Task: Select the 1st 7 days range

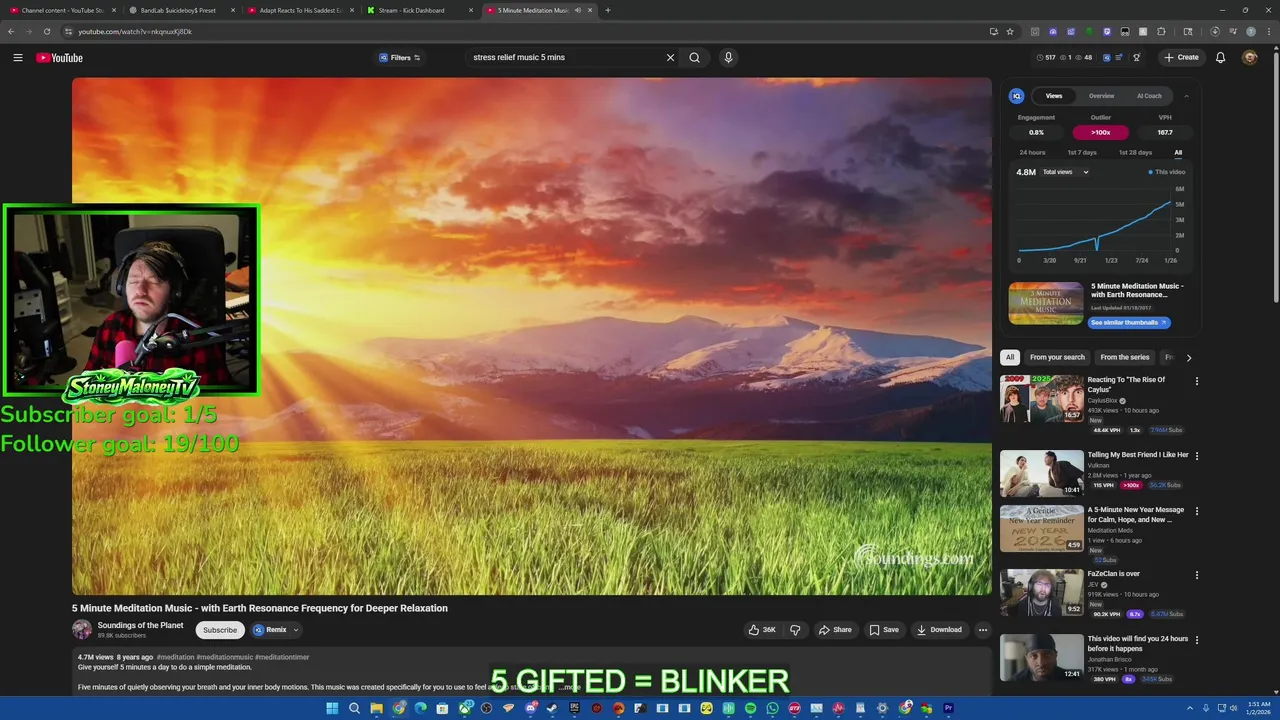Action: pyautogui.click(x=1082, y=152)
